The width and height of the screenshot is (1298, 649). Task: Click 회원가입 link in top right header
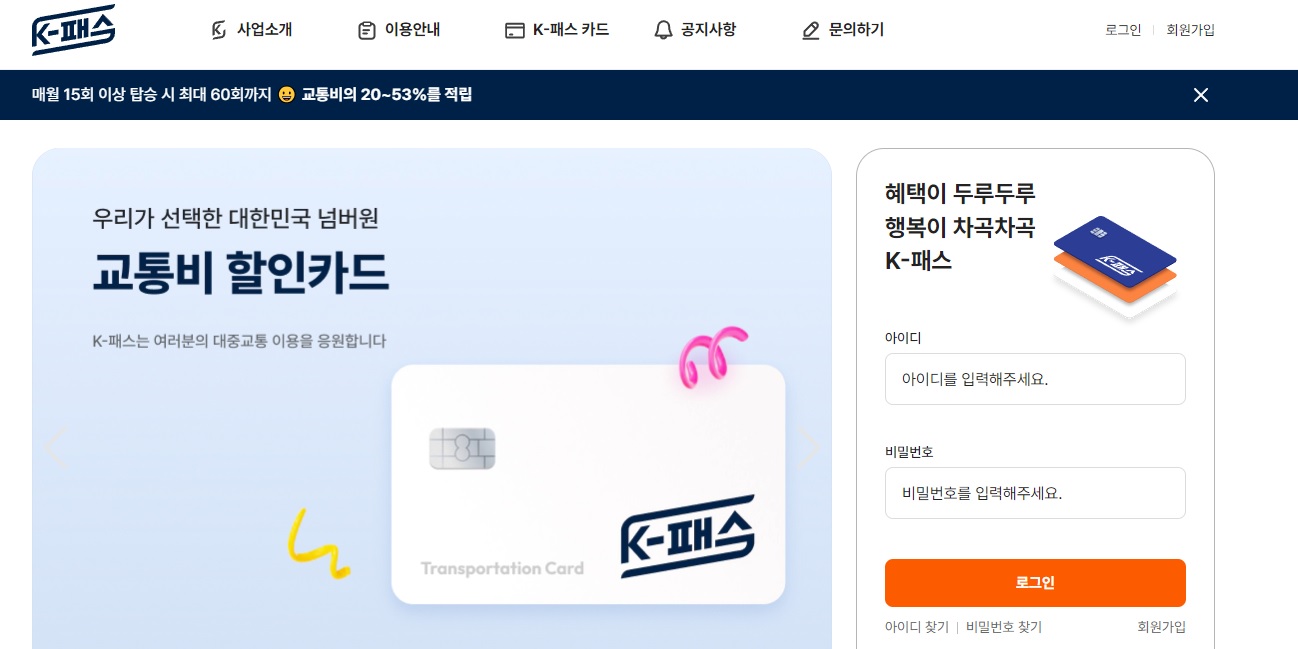click(1190, 30)
